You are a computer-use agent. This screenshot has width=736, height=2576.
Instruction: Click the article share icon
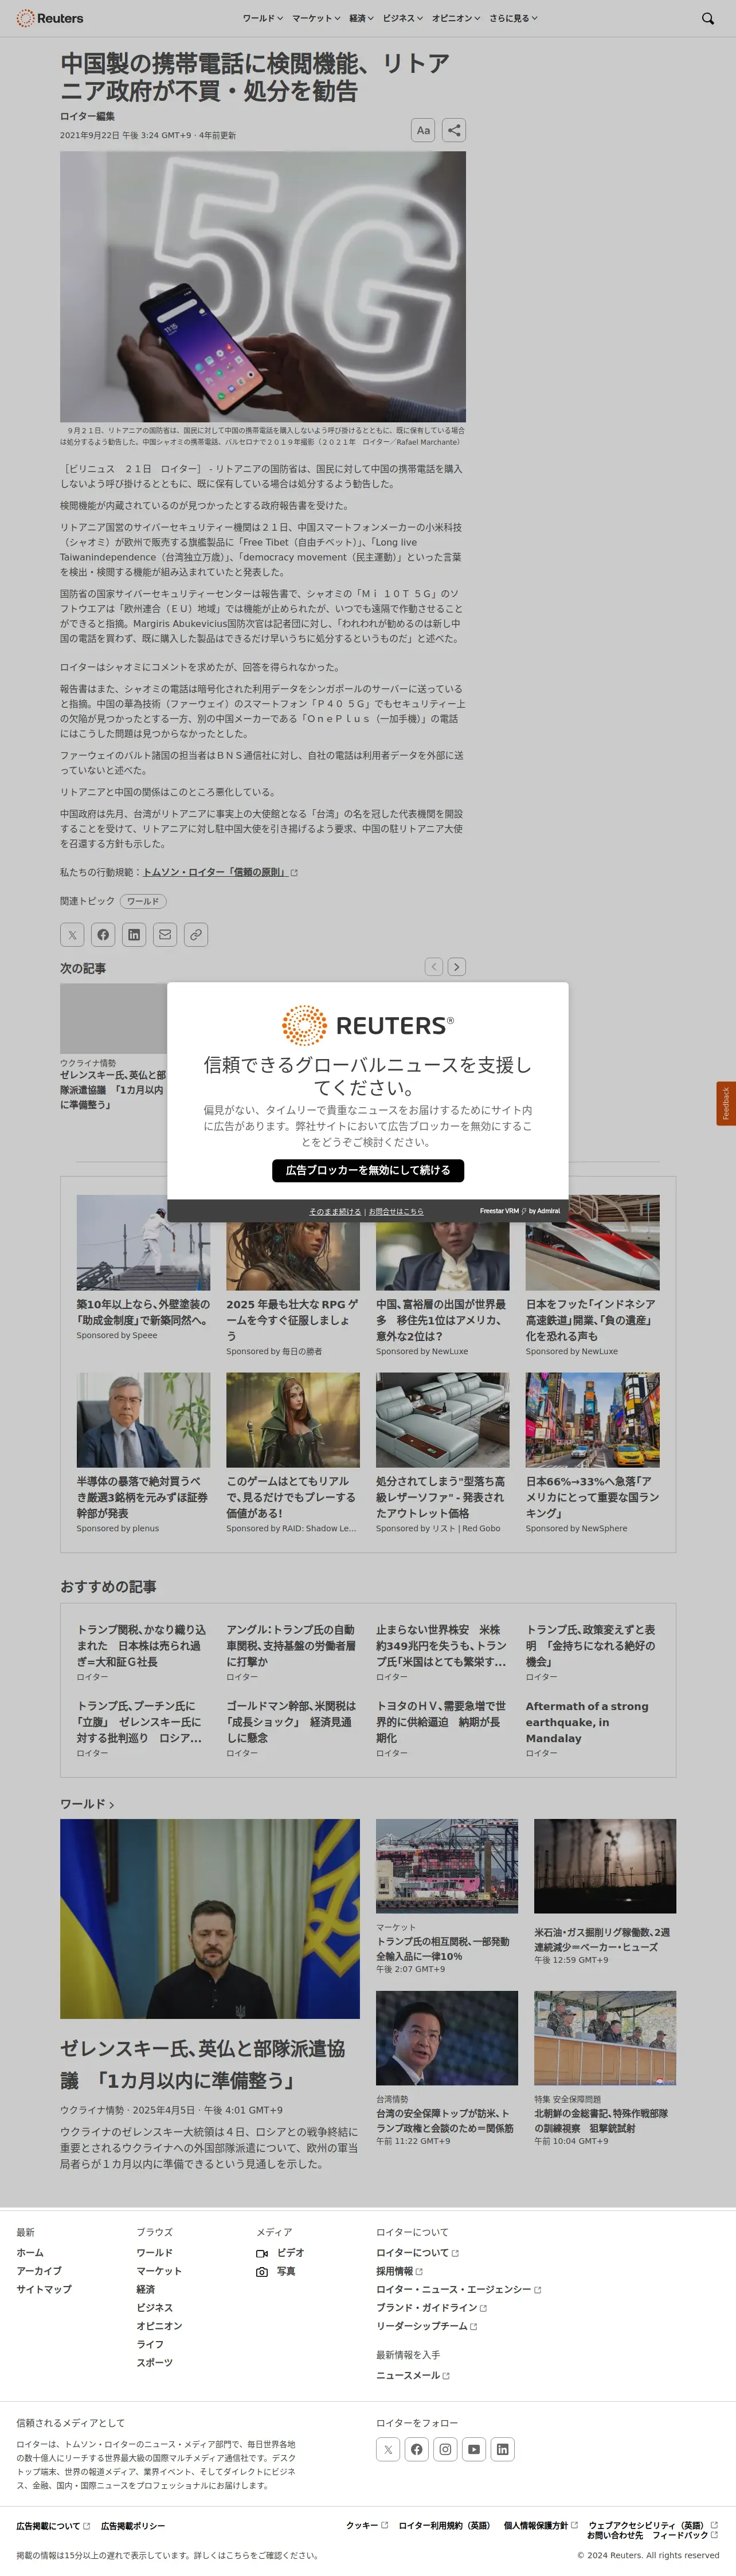pyautogui.click(x=454, y=130)
